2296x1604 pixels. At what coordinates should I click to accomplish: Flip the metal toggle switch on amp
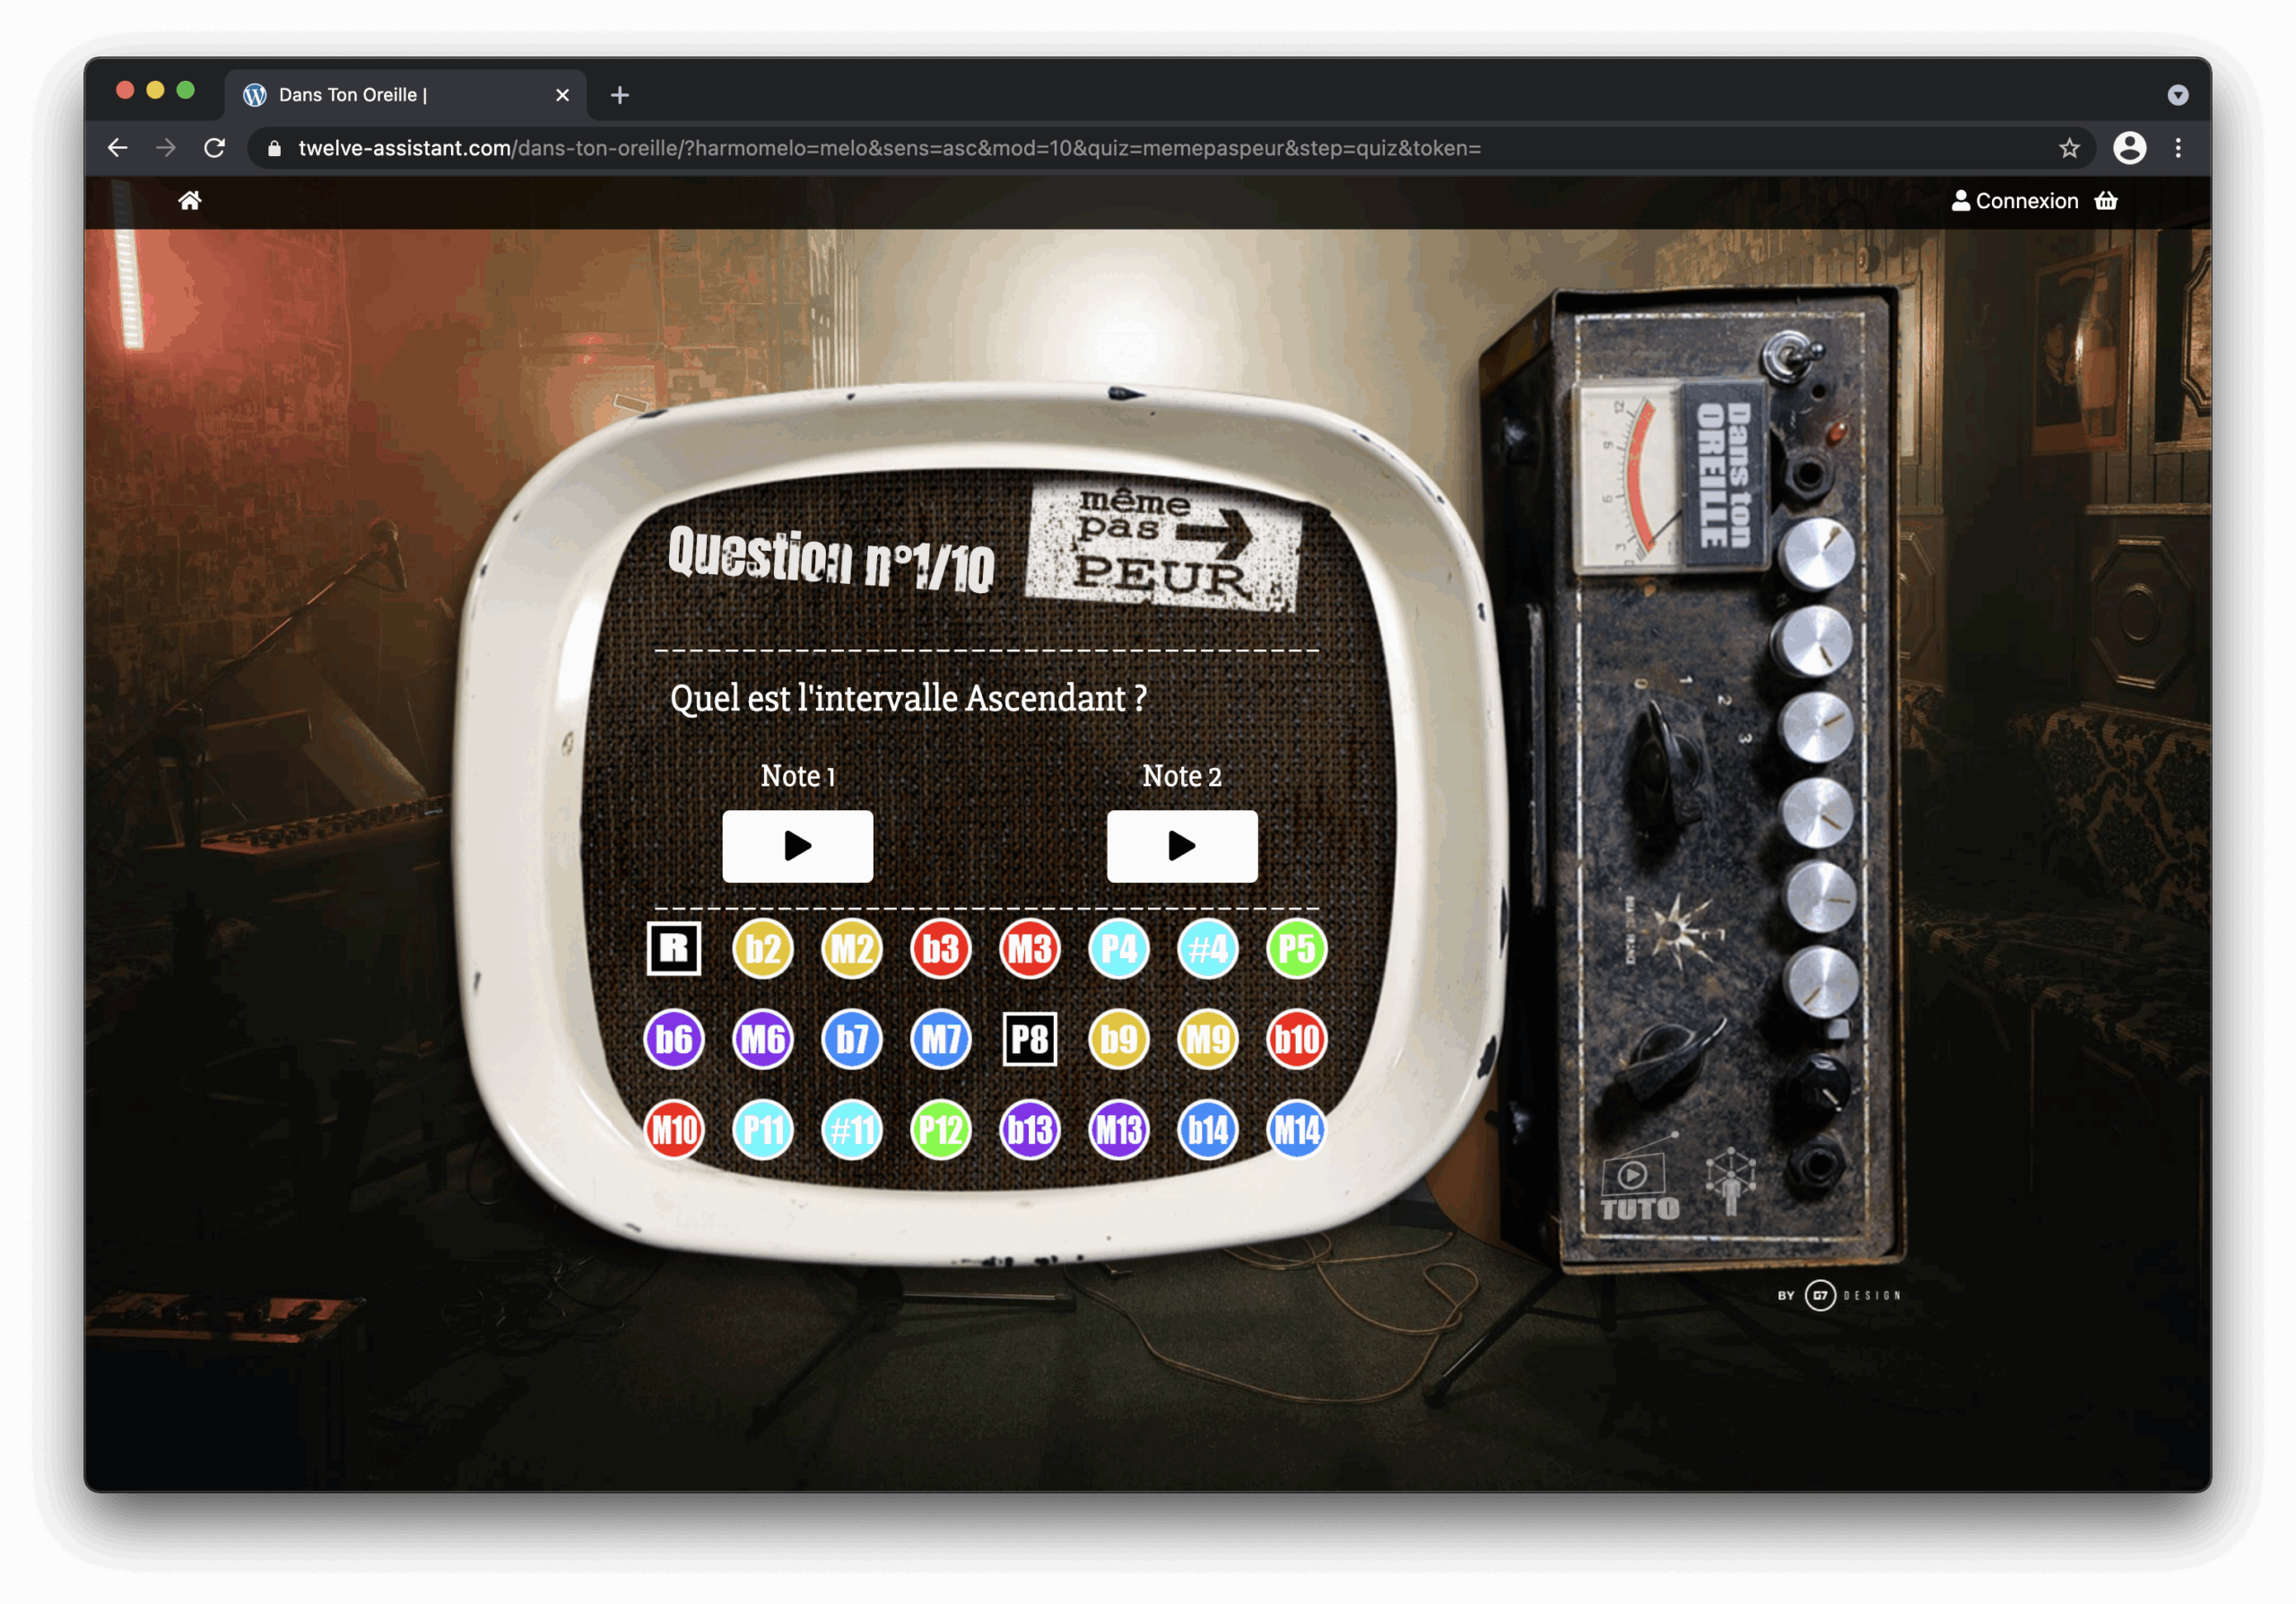[1790, 356]
